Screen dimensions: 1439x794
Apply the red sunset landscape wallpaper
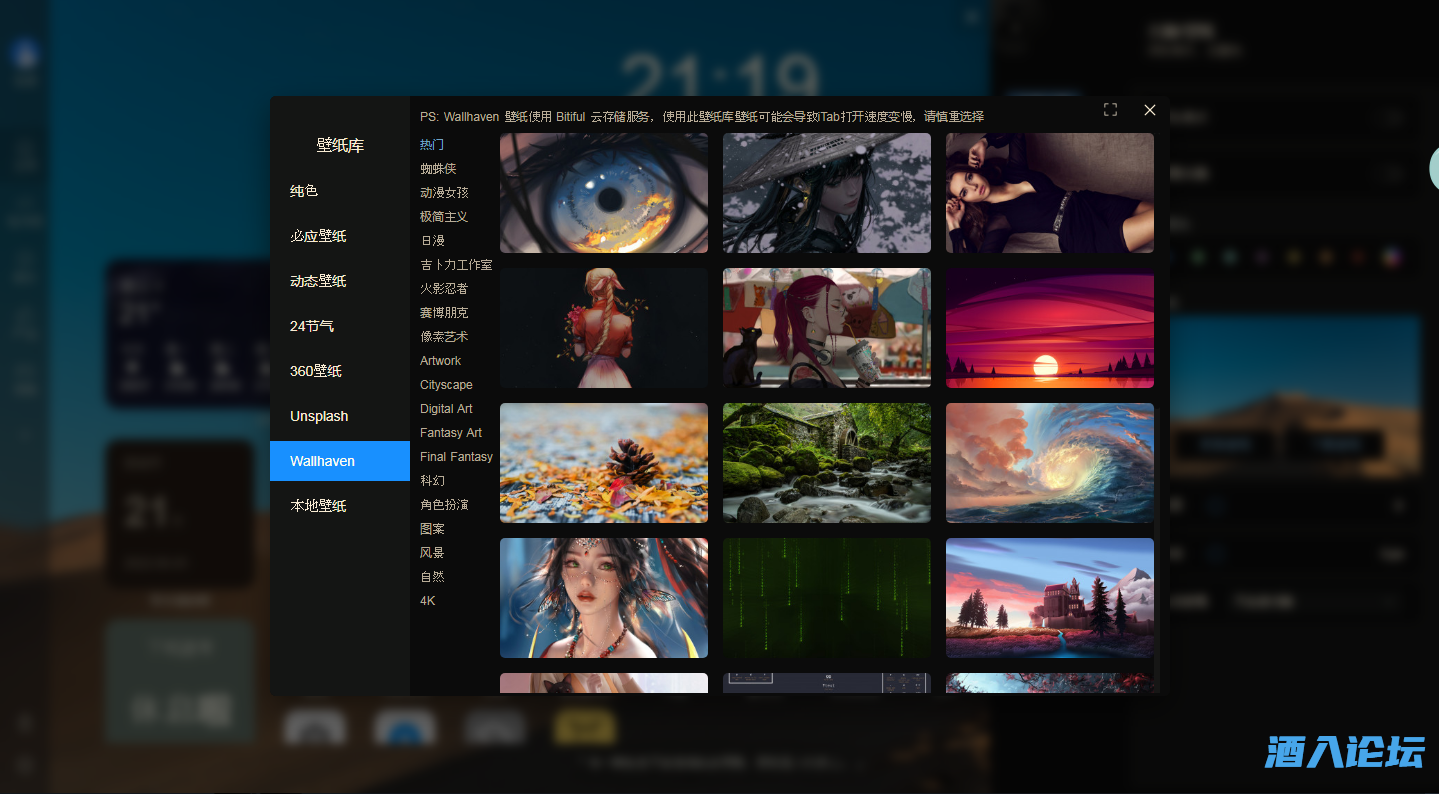pyautogui.click(x=1050, y=328)
